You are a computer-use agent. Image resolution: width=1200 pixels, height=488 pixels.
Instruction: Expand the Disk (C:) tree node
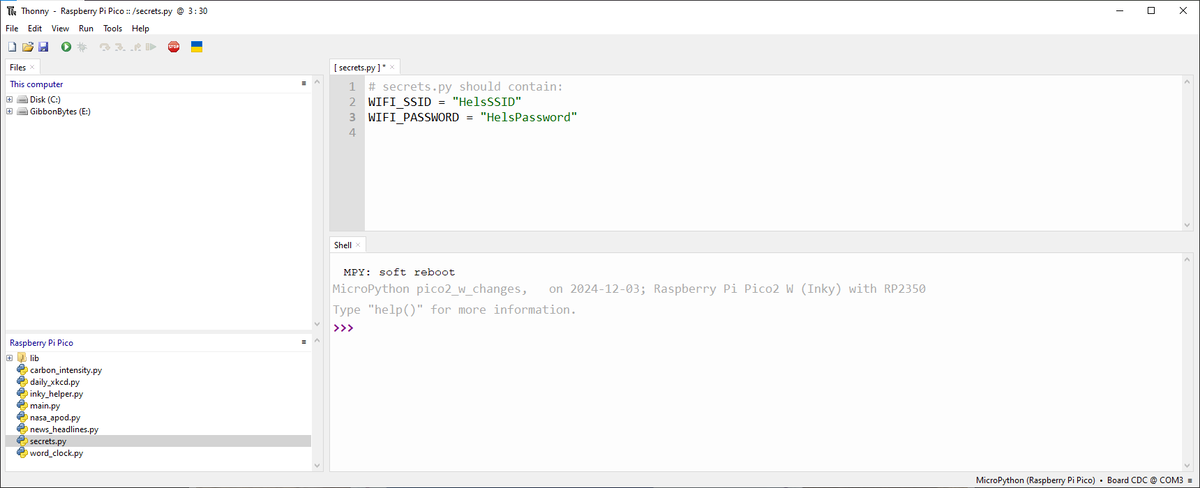9,100
